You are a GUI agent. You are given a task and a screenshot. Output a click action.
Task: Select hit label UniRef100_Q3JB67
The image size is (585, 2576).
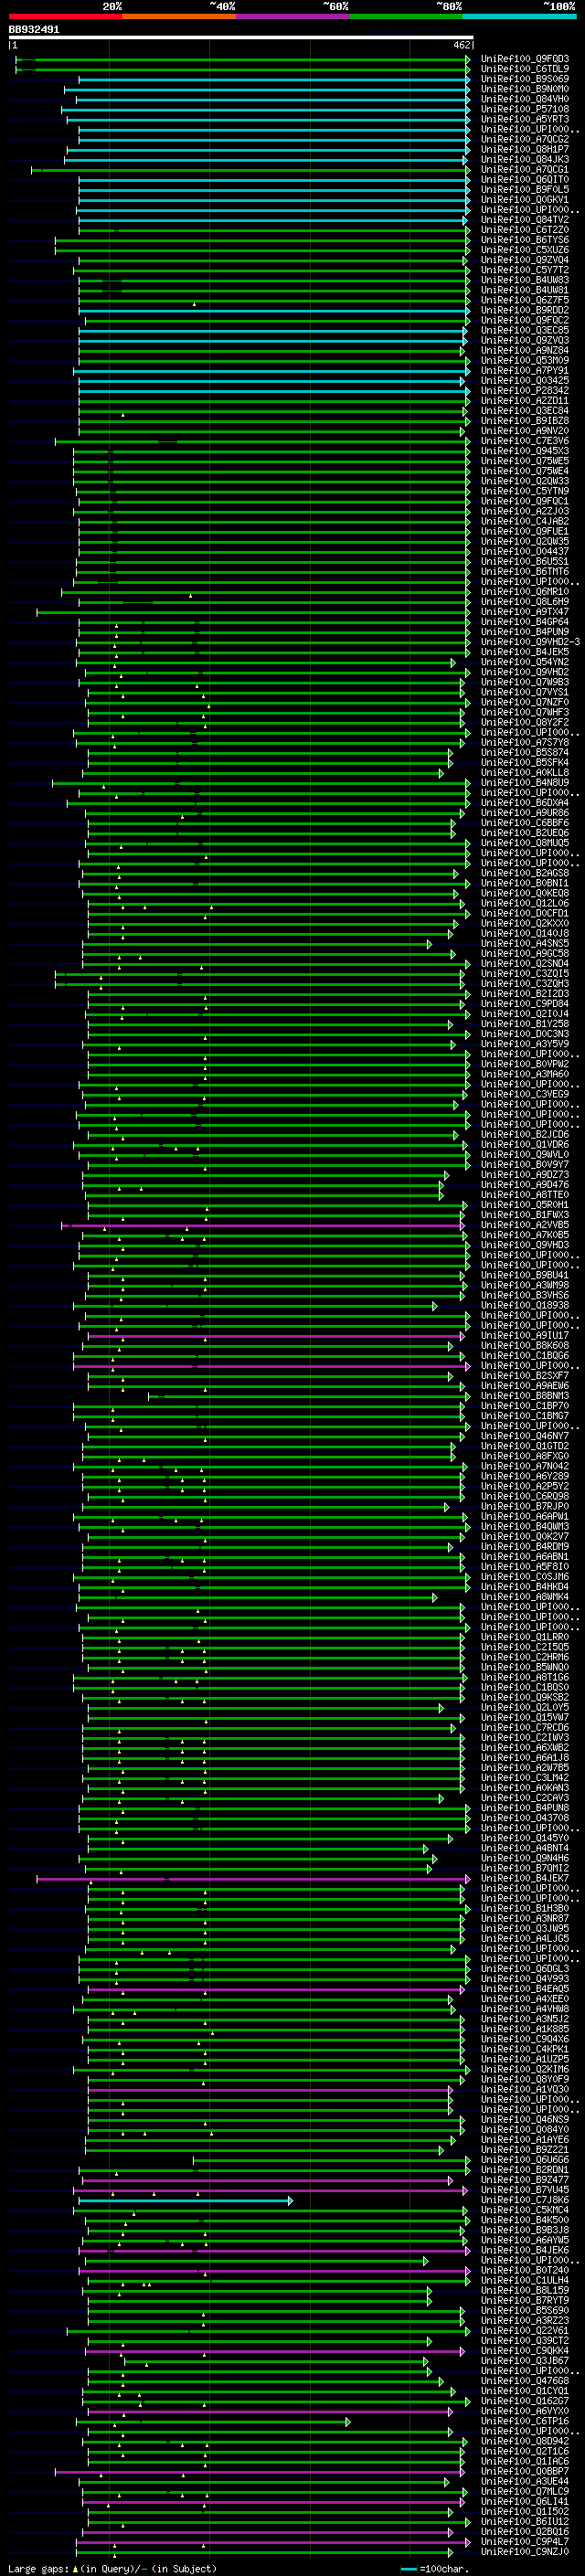(525, 2361)
